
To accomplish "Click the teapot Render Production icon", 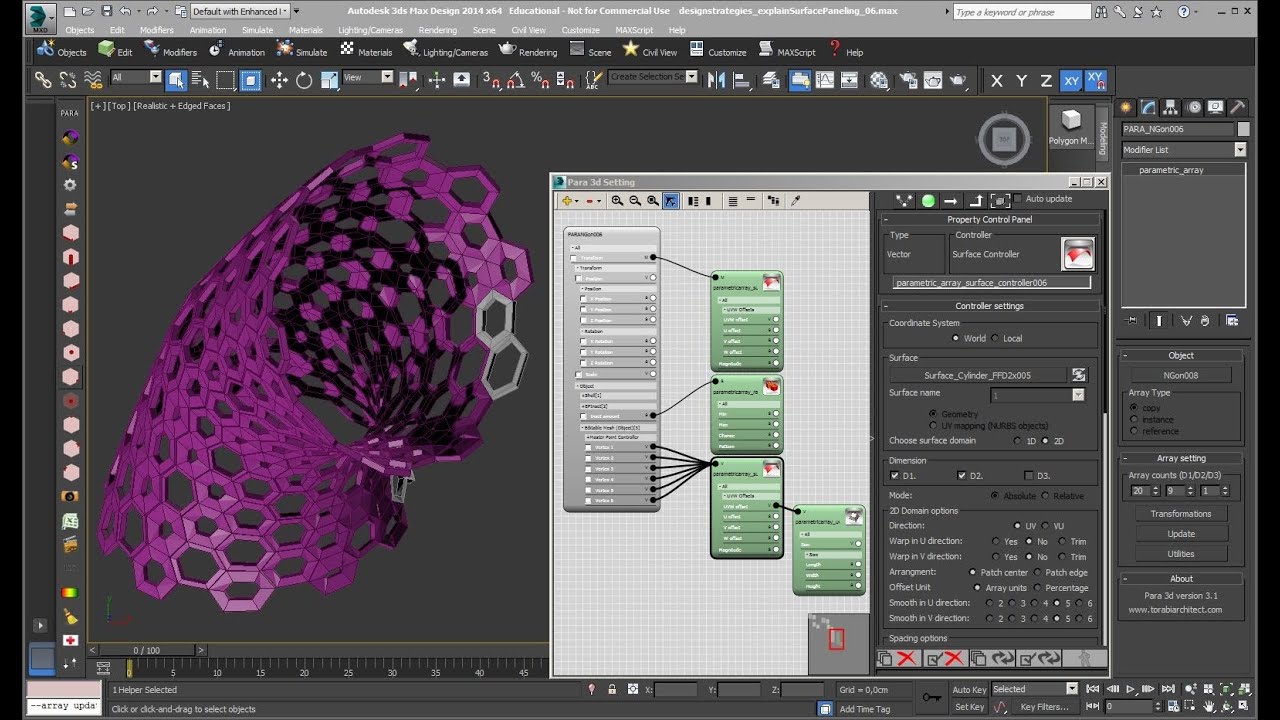I will (x=957, y=80).
